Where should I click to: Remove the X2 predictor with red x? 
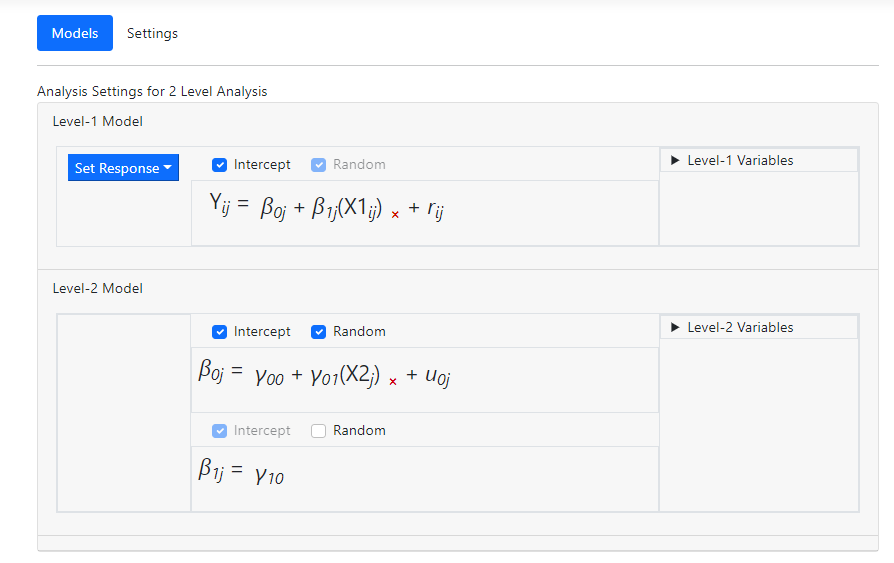[393, 382]
